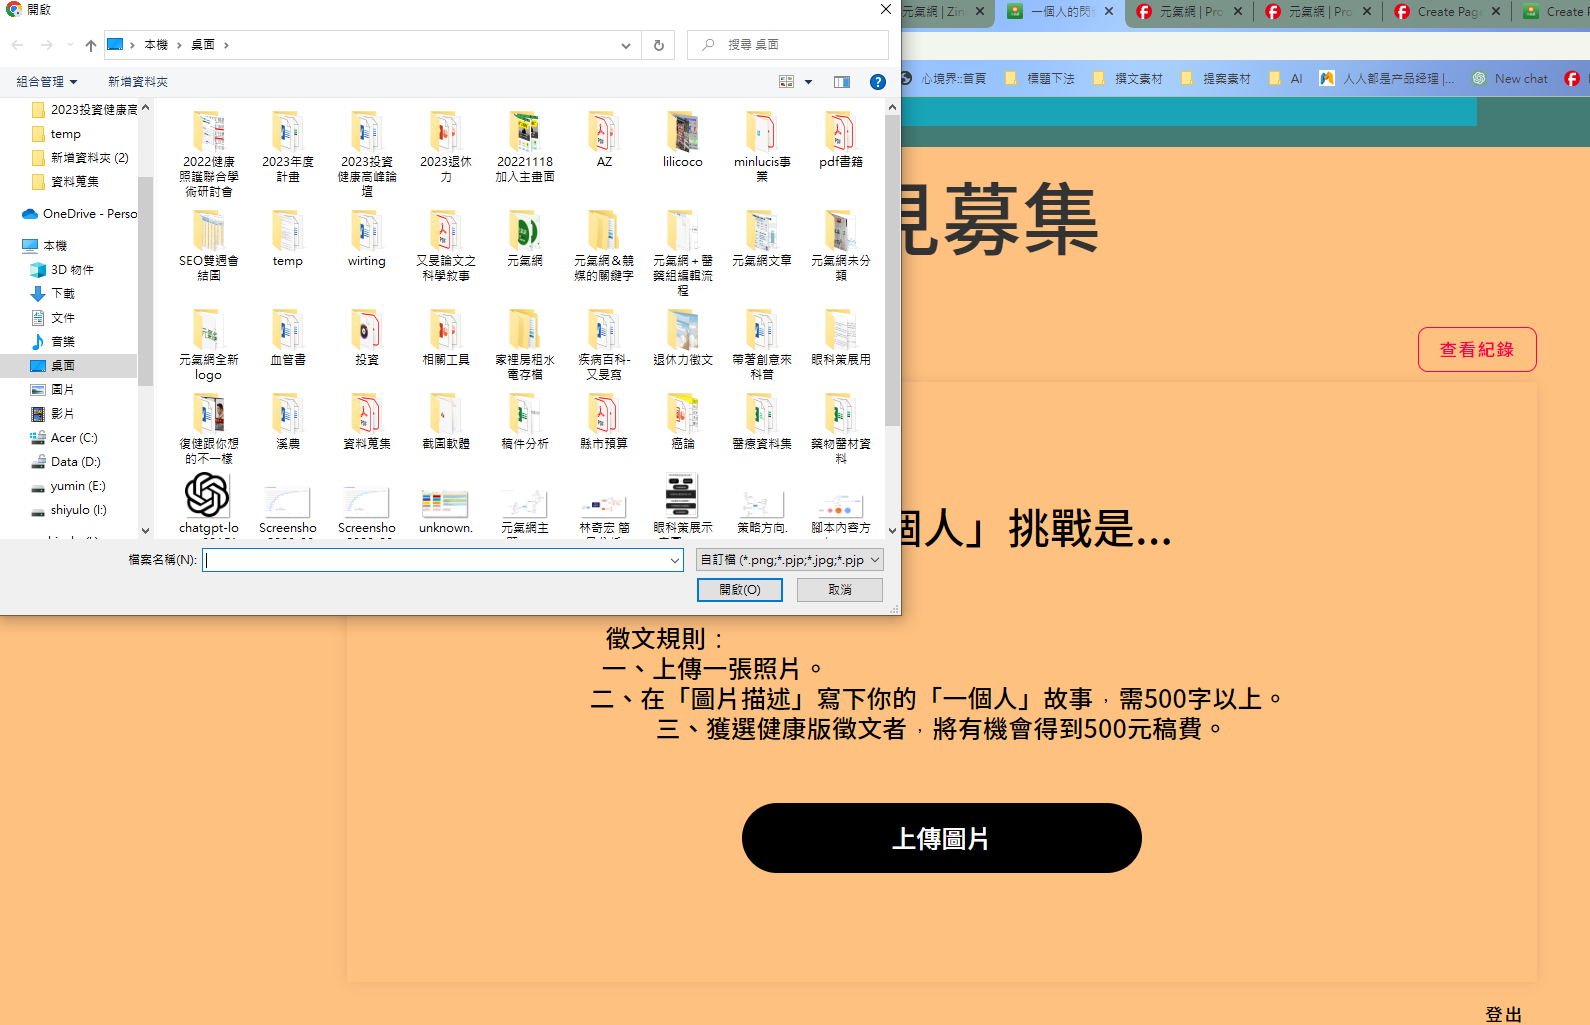The height and width of the screenshot is (1025, 1590).
Task: Click the refresh icon beside the address bar
Action: [658, 45]
